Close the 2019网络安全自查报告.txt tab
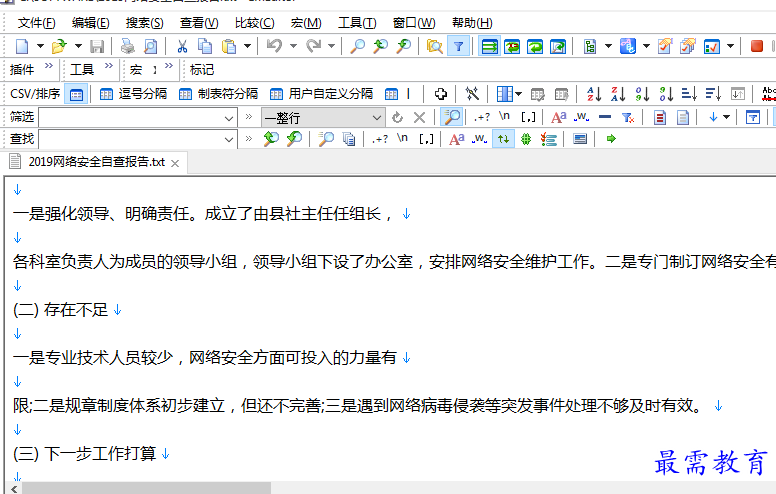This screenshot has height=494, width=776. click(175, 163)
